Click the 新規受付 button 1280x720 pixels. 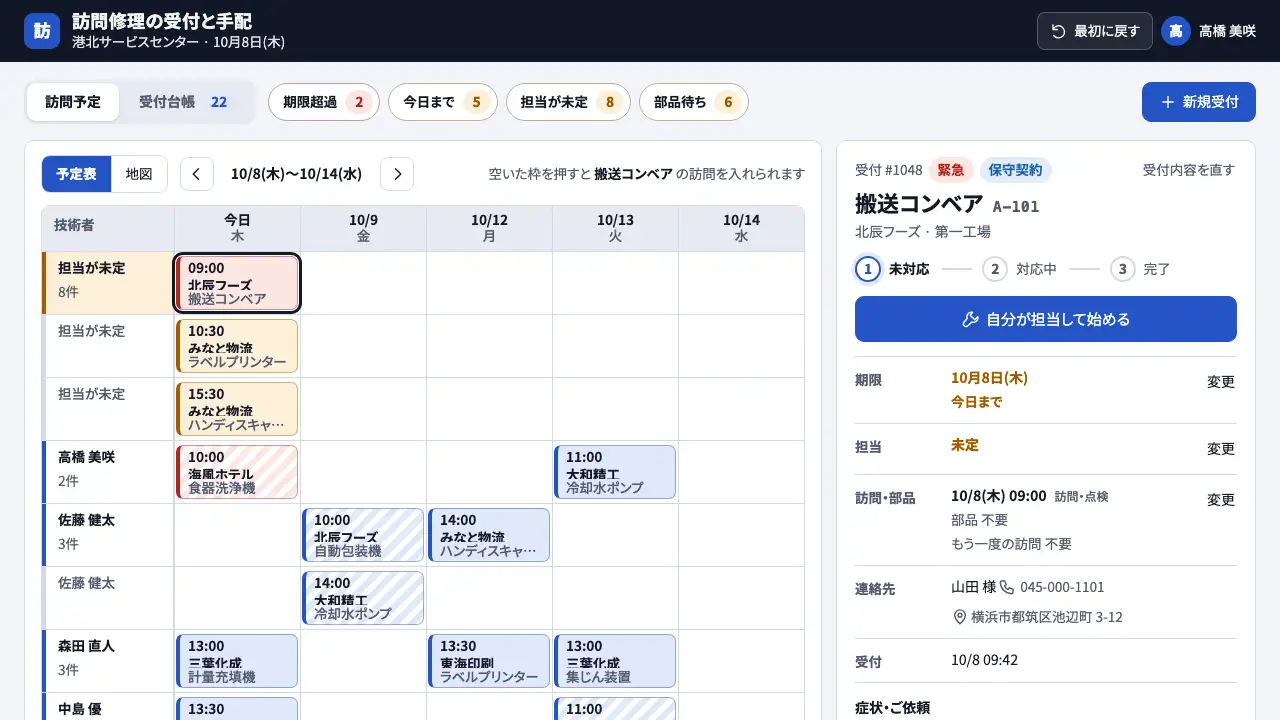click(1199, 102)
